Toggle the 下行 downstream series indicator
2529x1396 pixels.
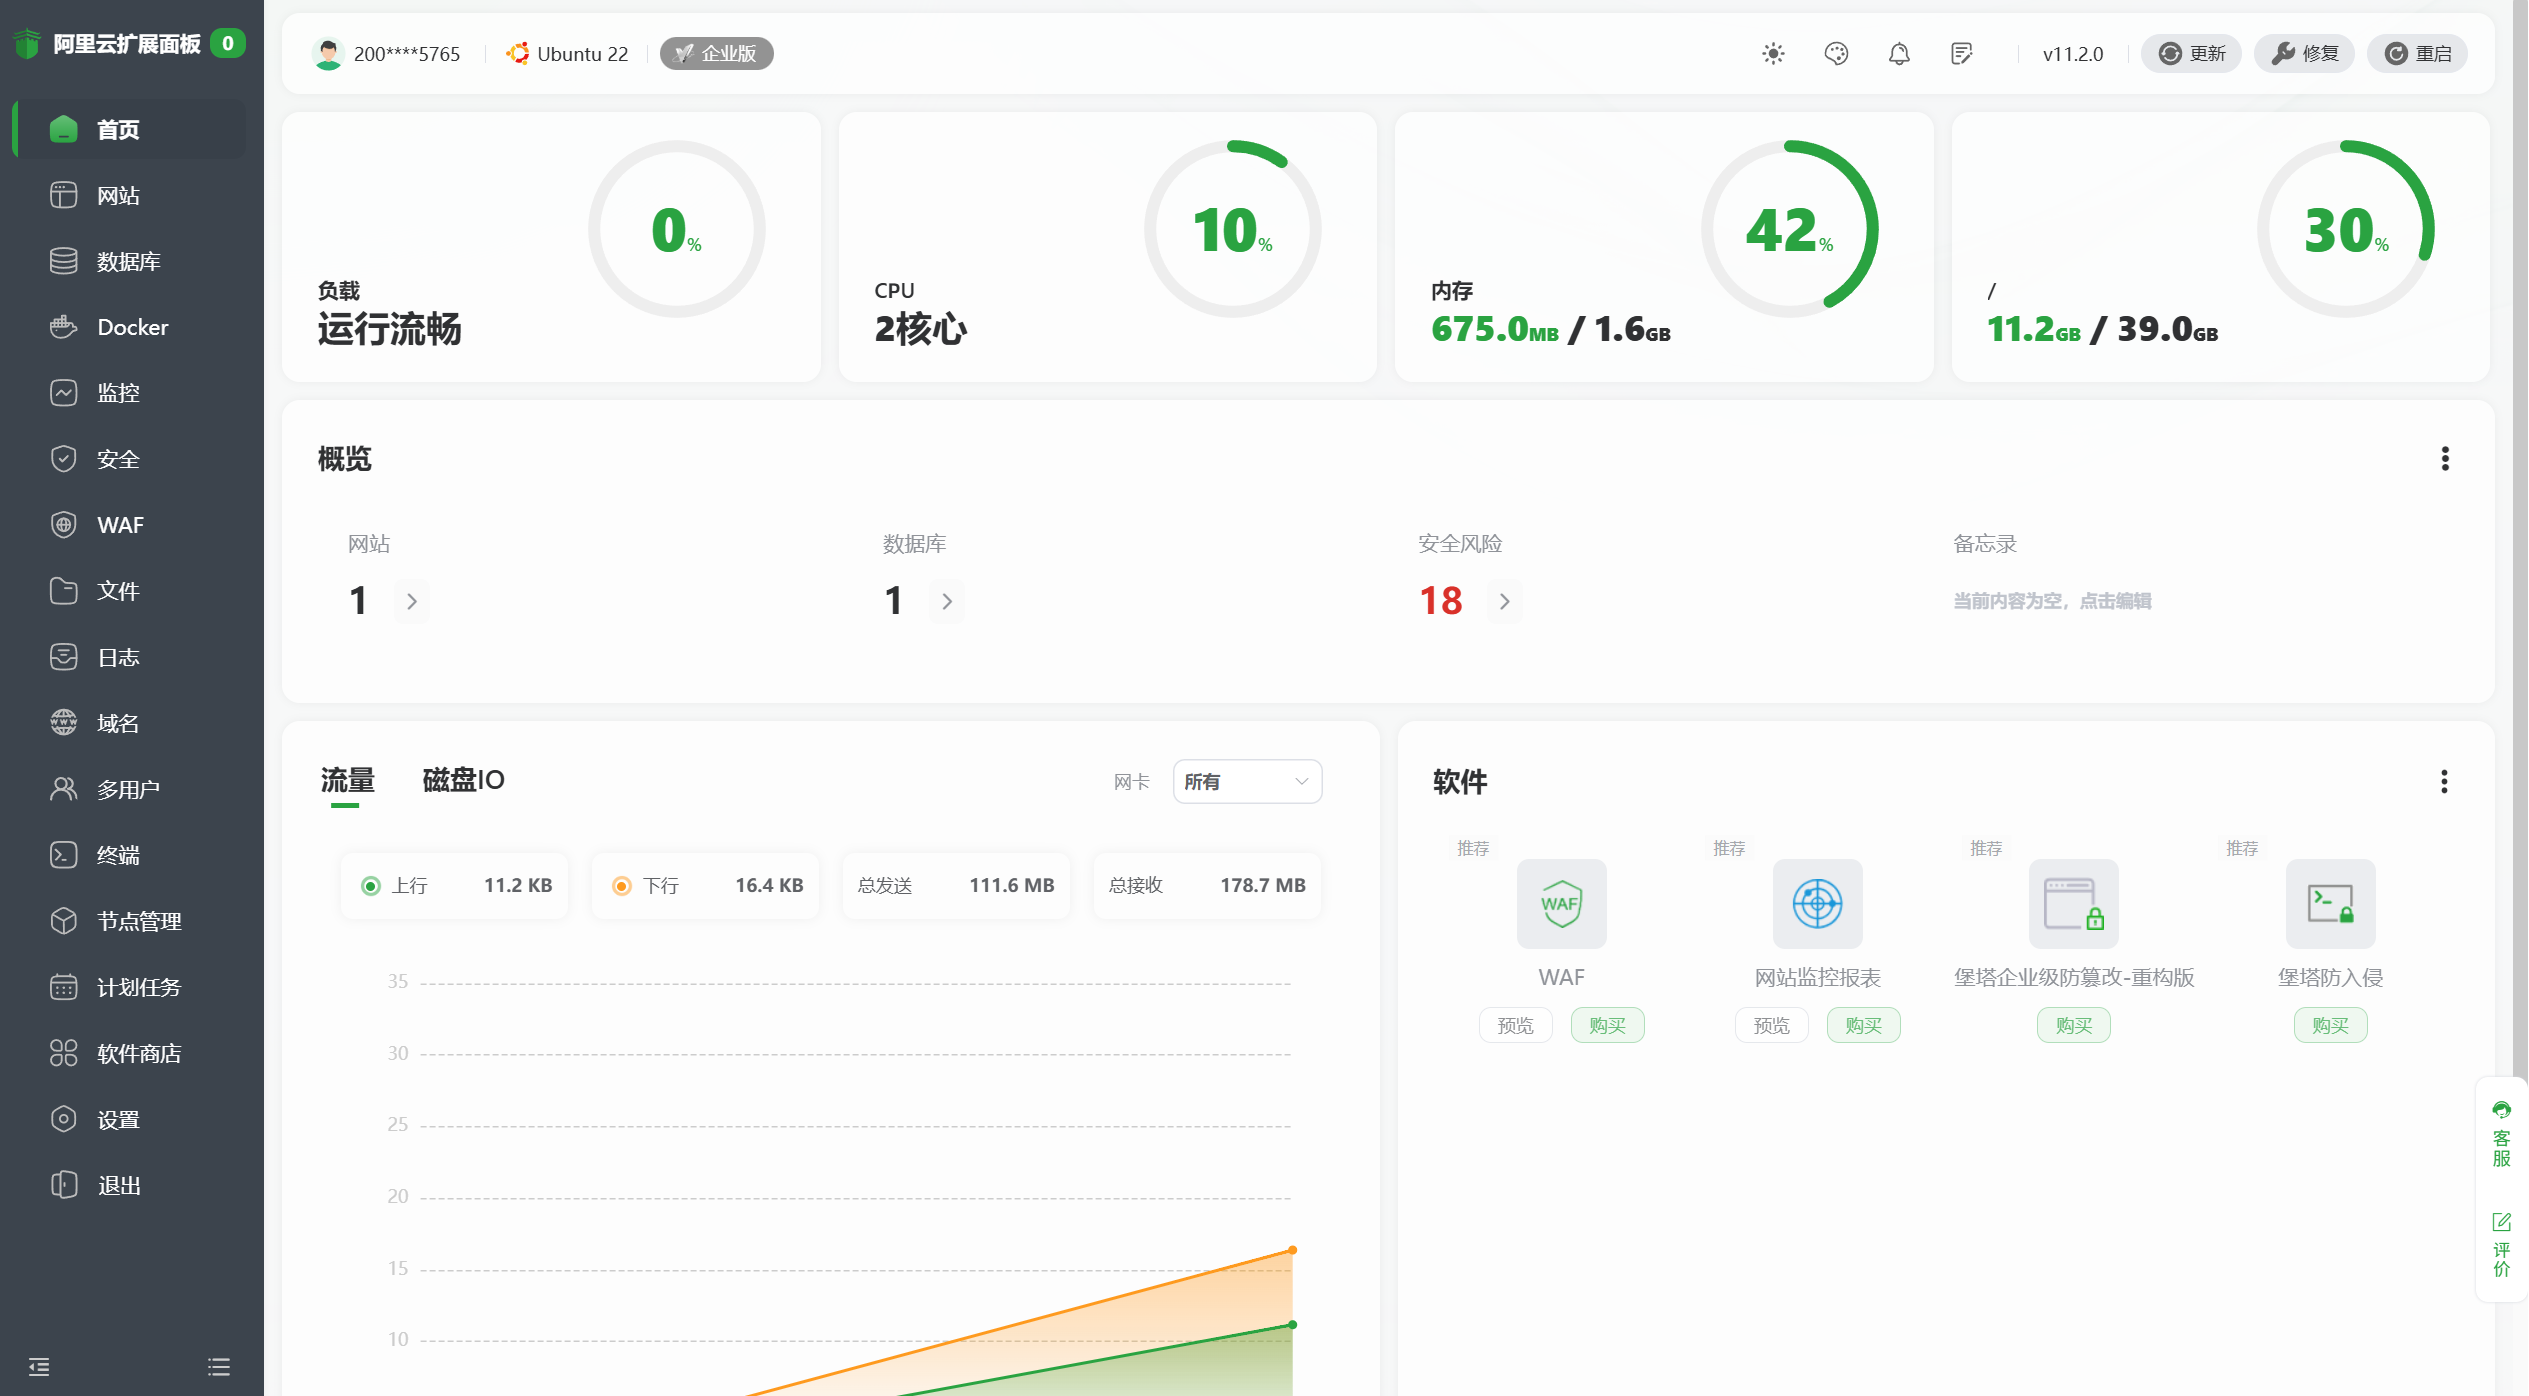pyautogui.click(x=622, y=886)
